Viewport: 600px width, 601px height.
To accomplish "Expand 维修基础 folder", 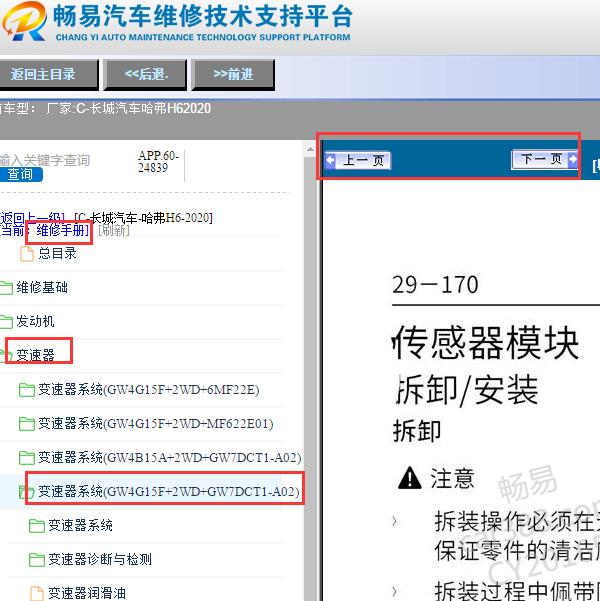I will (x=42, y=287).
